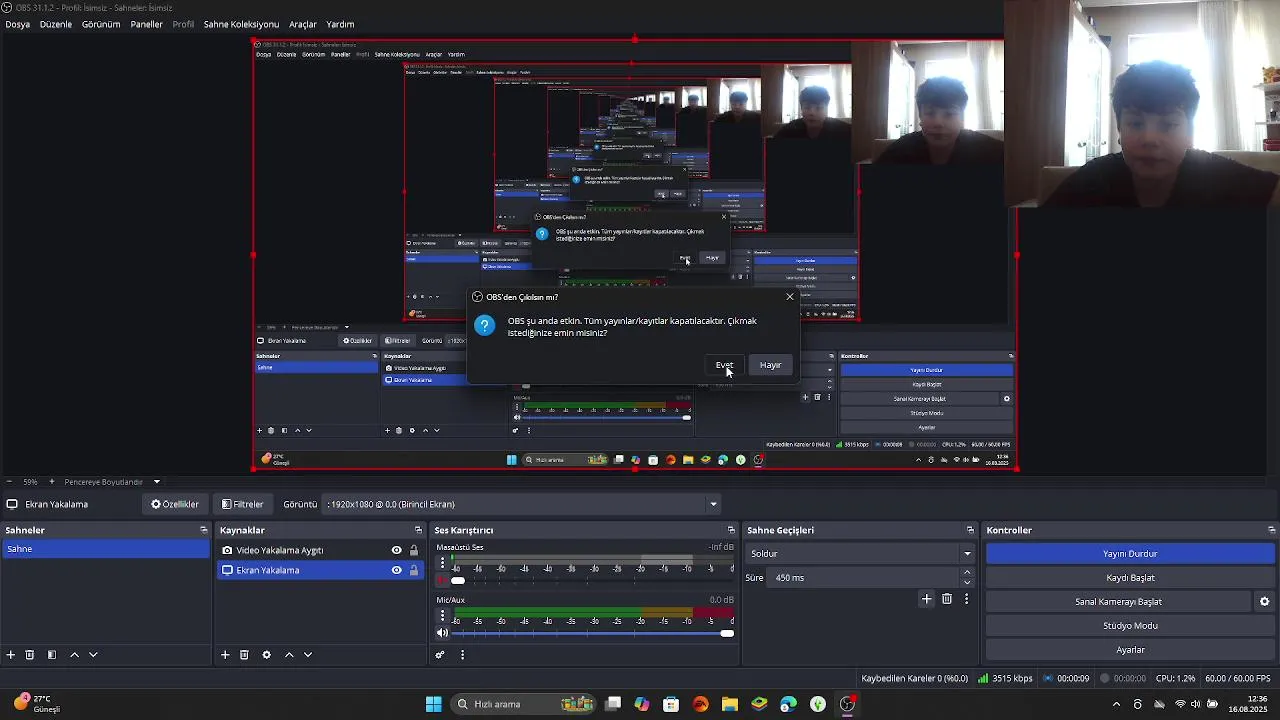
Task: Open File Explorer from taskbar
Action: (730, 704)
